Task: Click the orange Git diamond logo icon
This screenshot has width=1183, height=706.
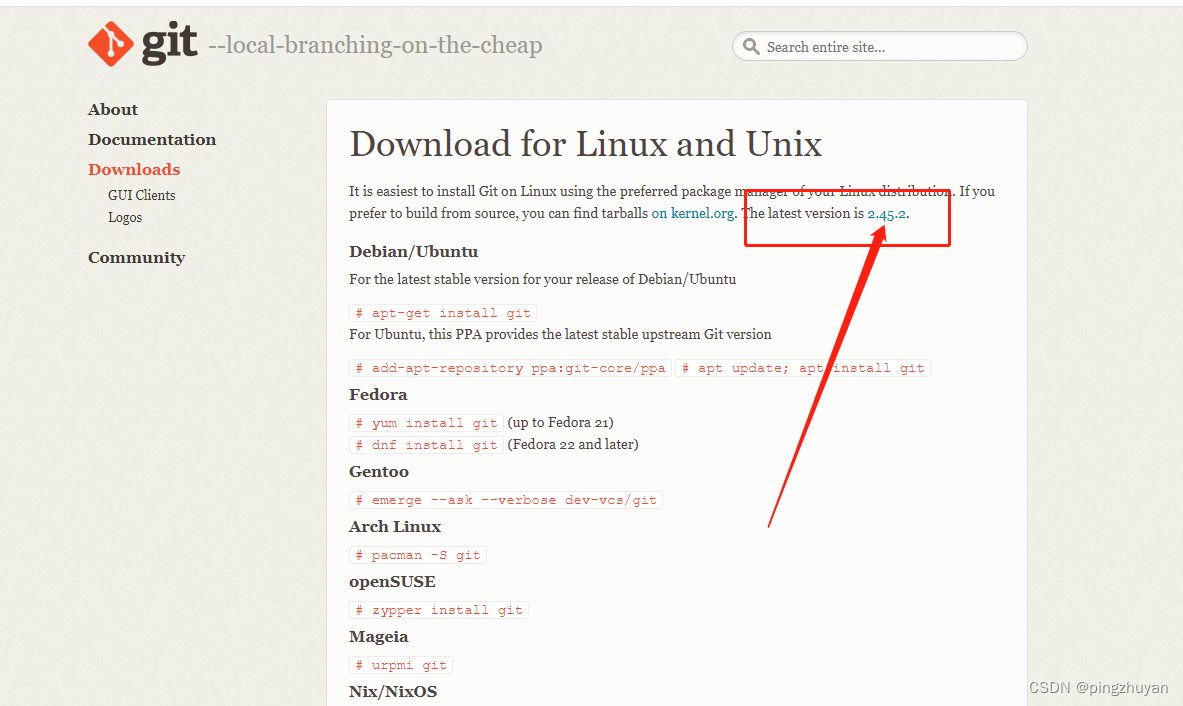Action: pos(111,44)
